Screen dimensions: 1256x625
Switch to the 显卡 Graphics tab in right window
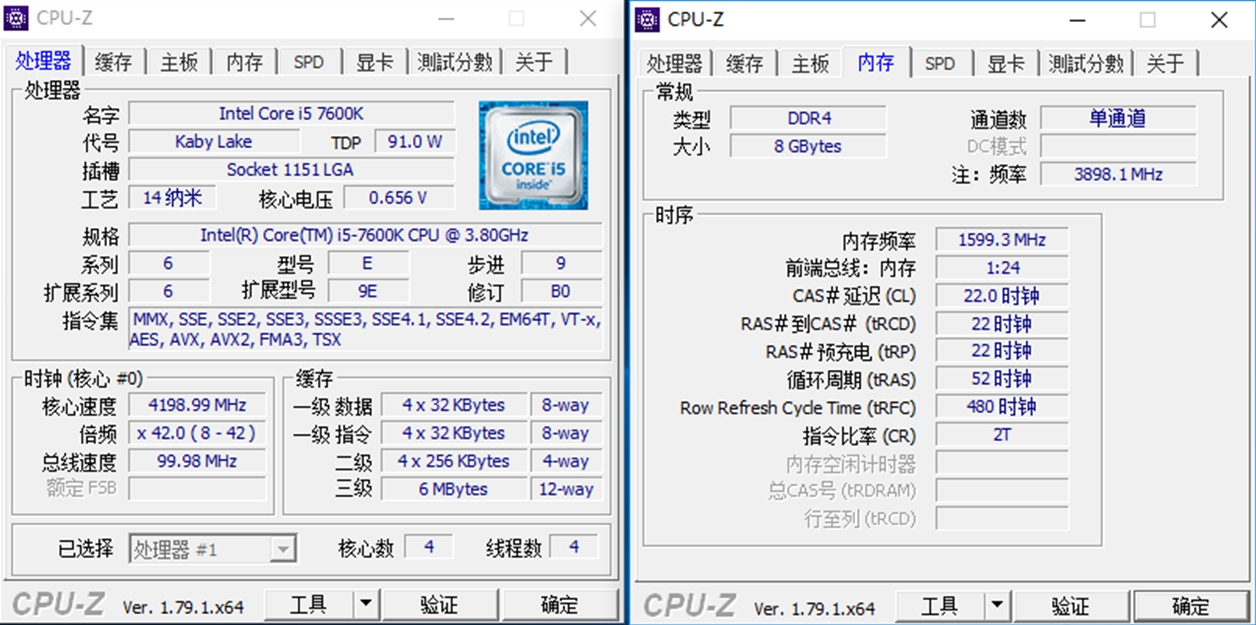[x=1006, y=63]
